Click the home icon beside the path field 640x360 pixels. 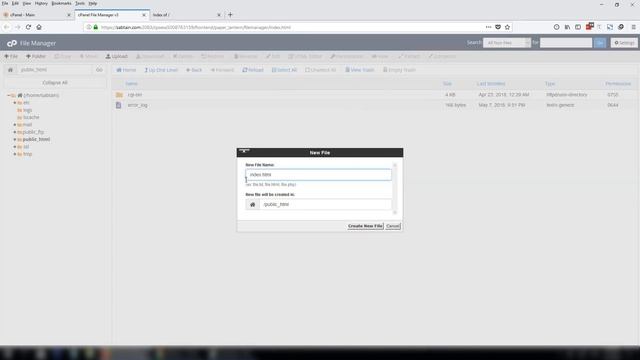(11, 70)
